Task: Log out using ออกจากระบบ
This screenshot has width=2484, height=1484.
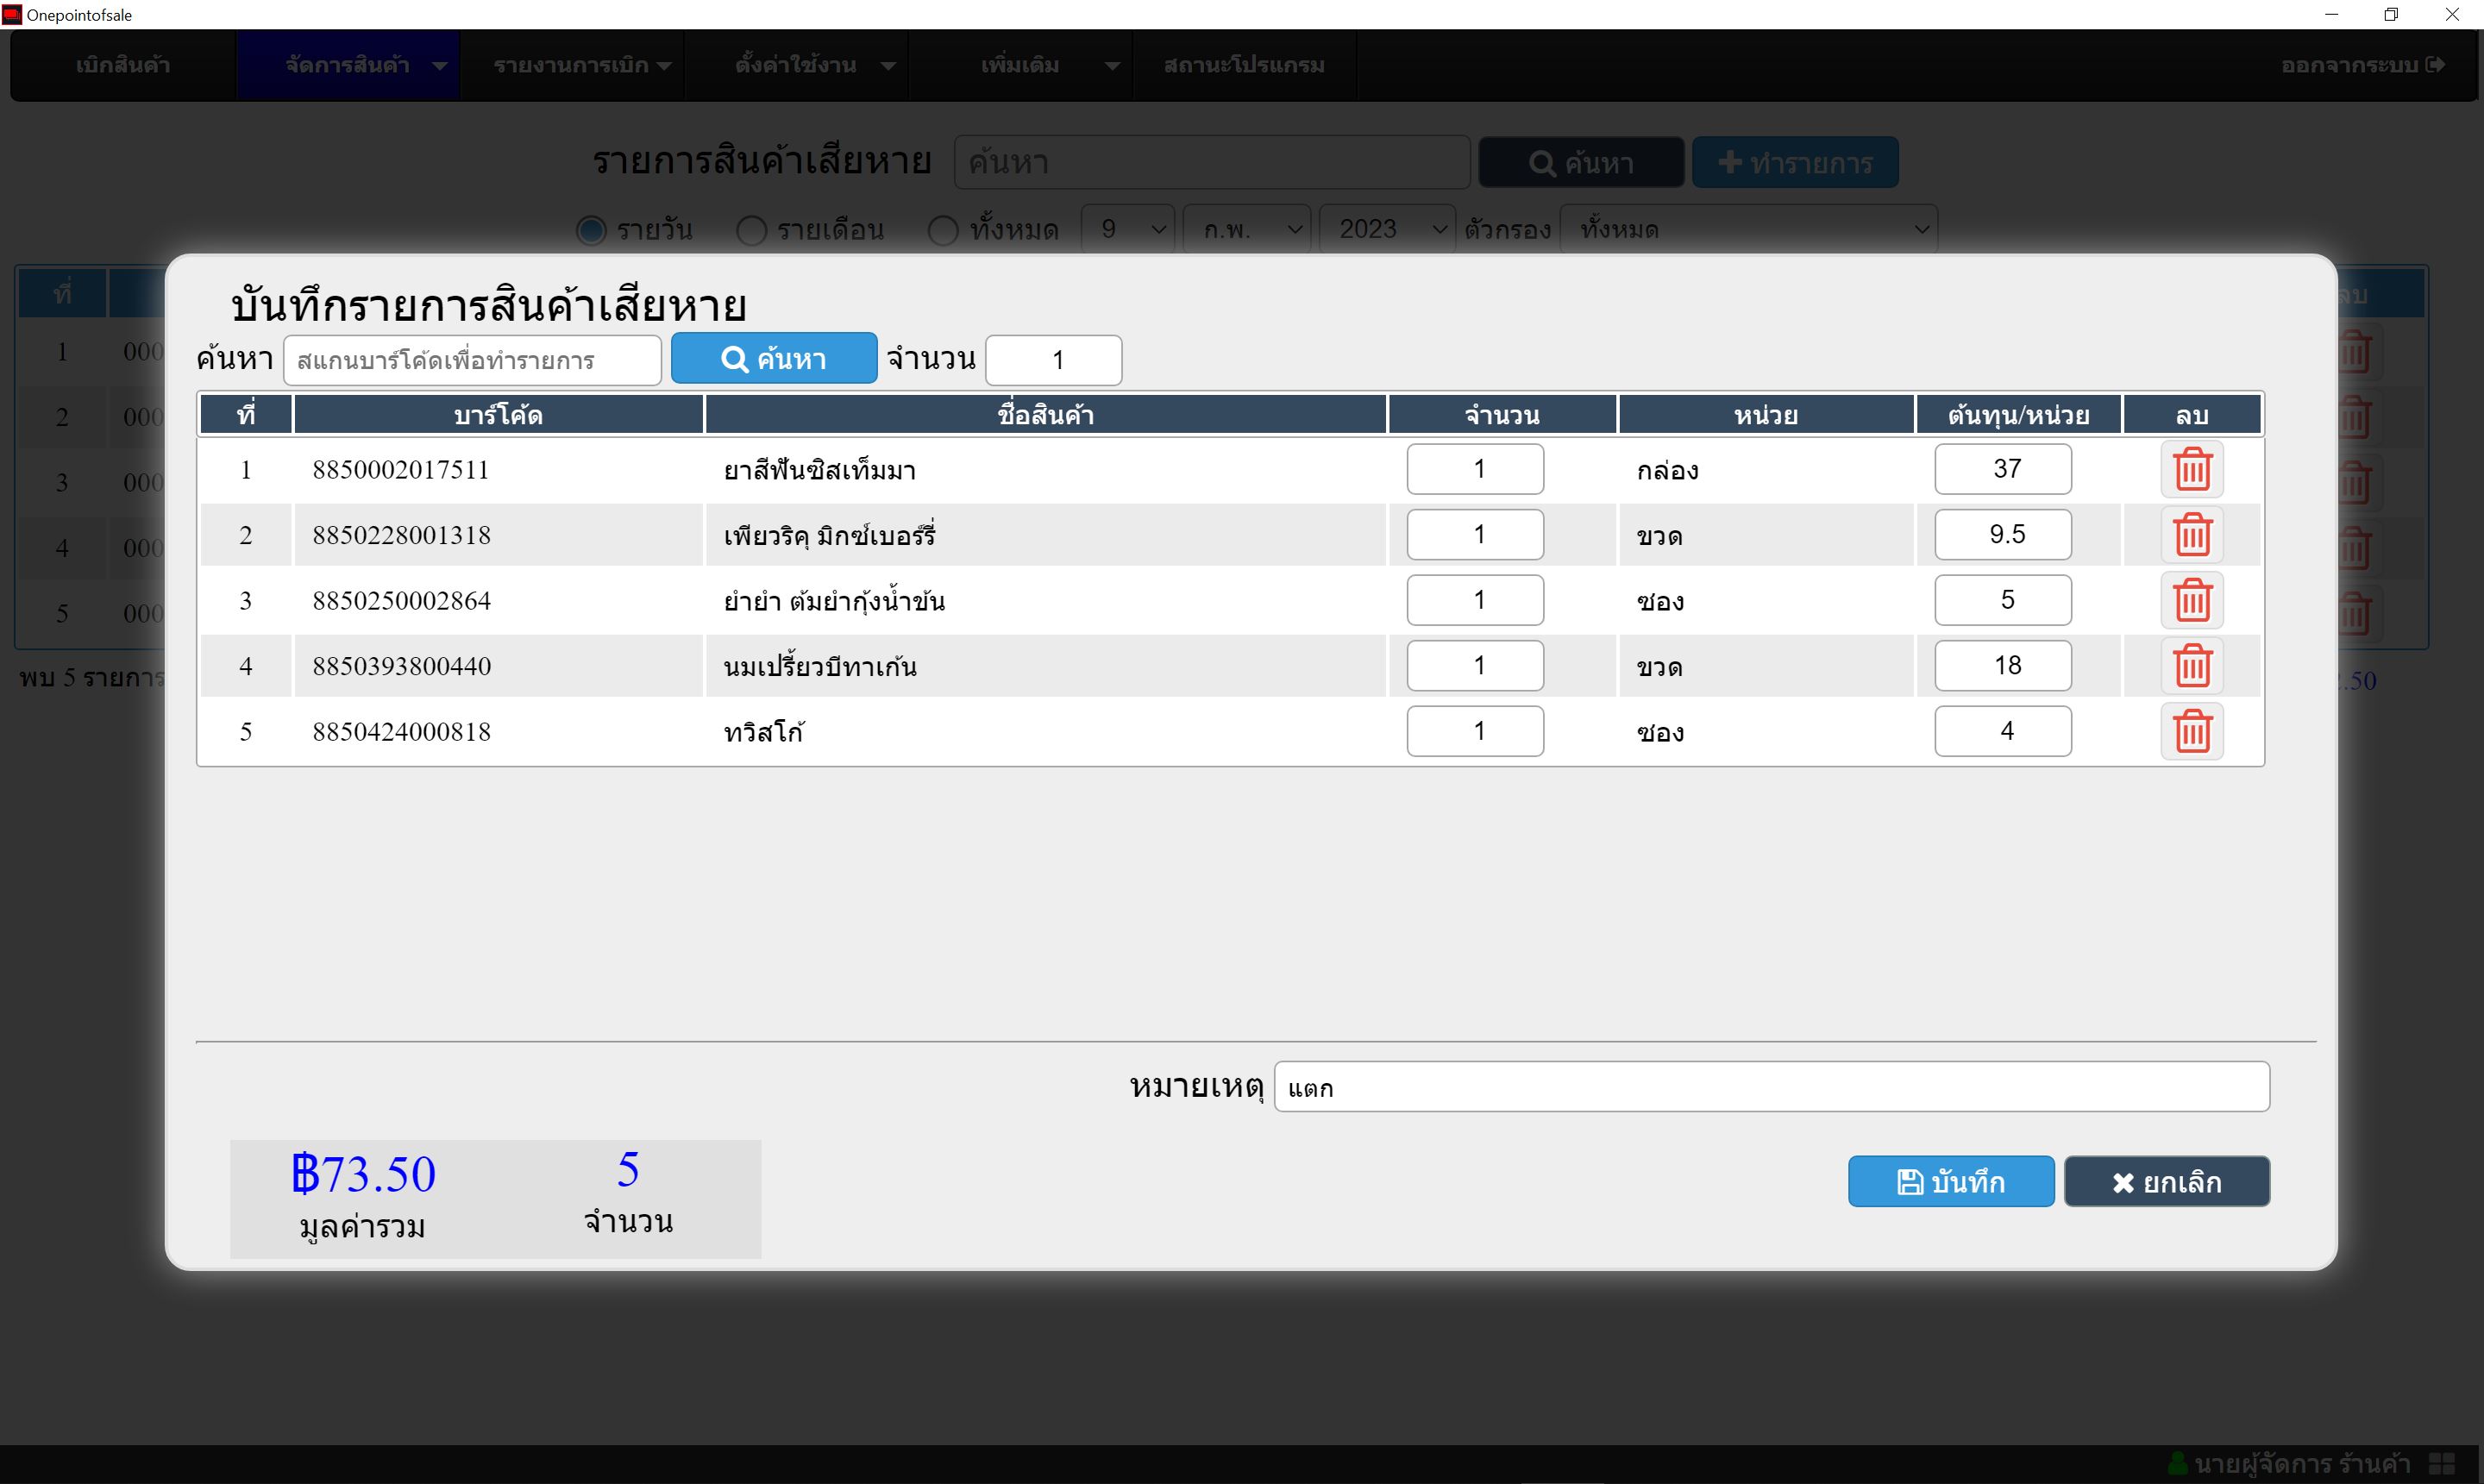Action: (2362, 65)
